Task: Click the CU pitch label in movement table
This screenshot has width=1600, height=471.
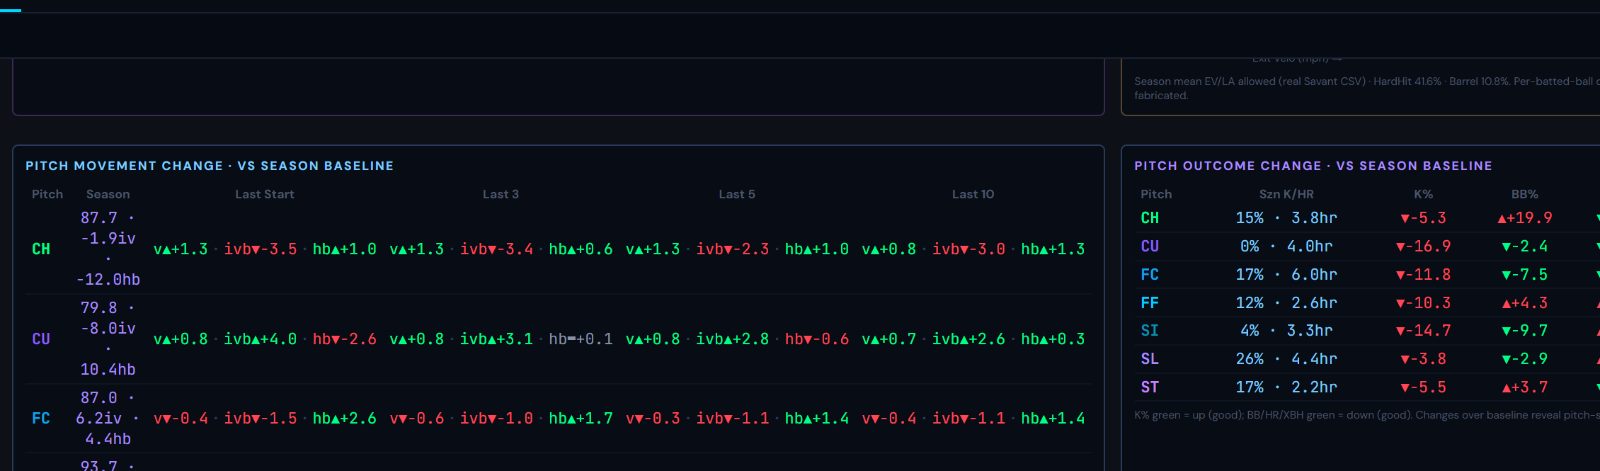Action: [41, 339]
